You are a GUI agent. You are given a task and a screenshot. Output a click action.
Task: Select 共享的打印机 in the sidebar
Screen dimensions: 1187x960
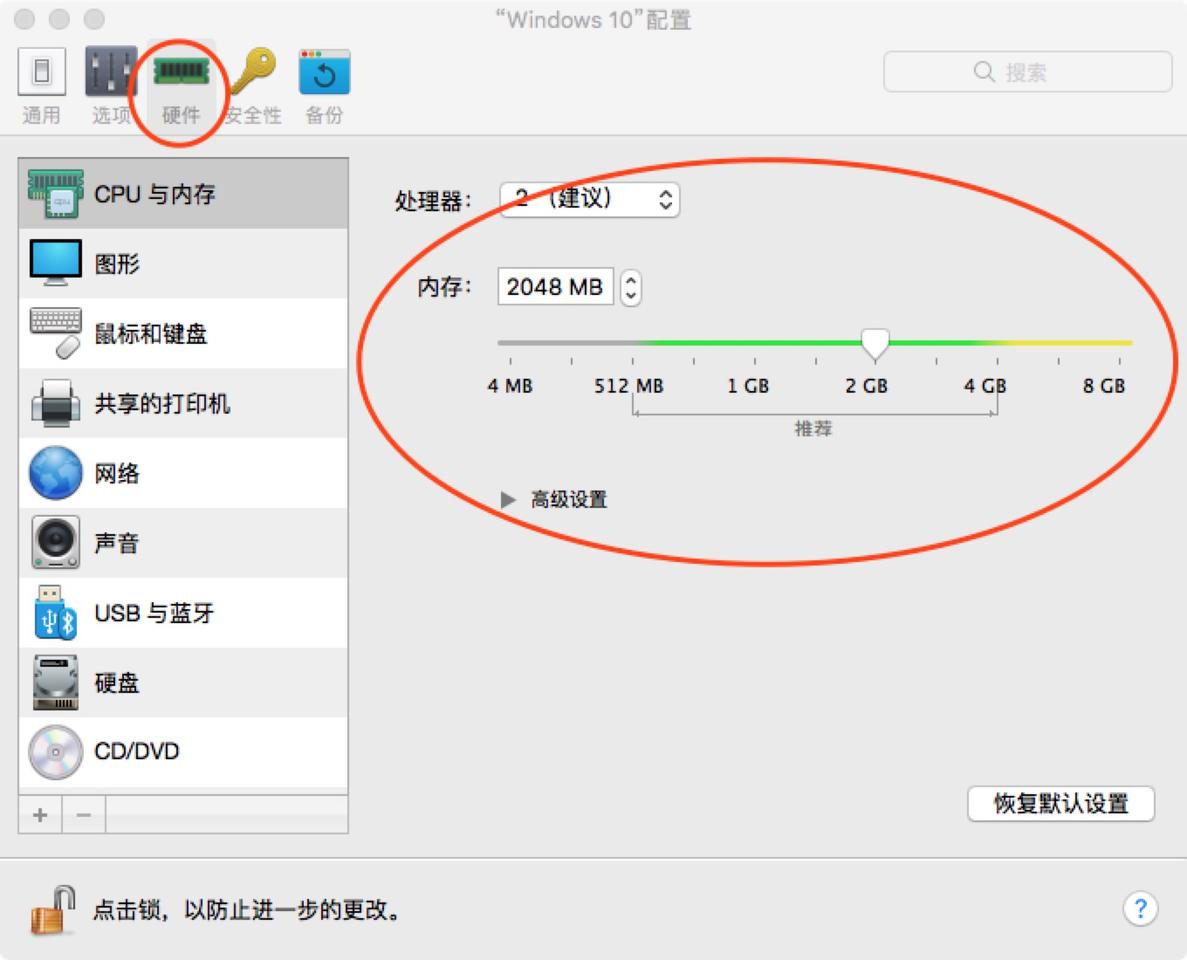click(x=183, y=403)
